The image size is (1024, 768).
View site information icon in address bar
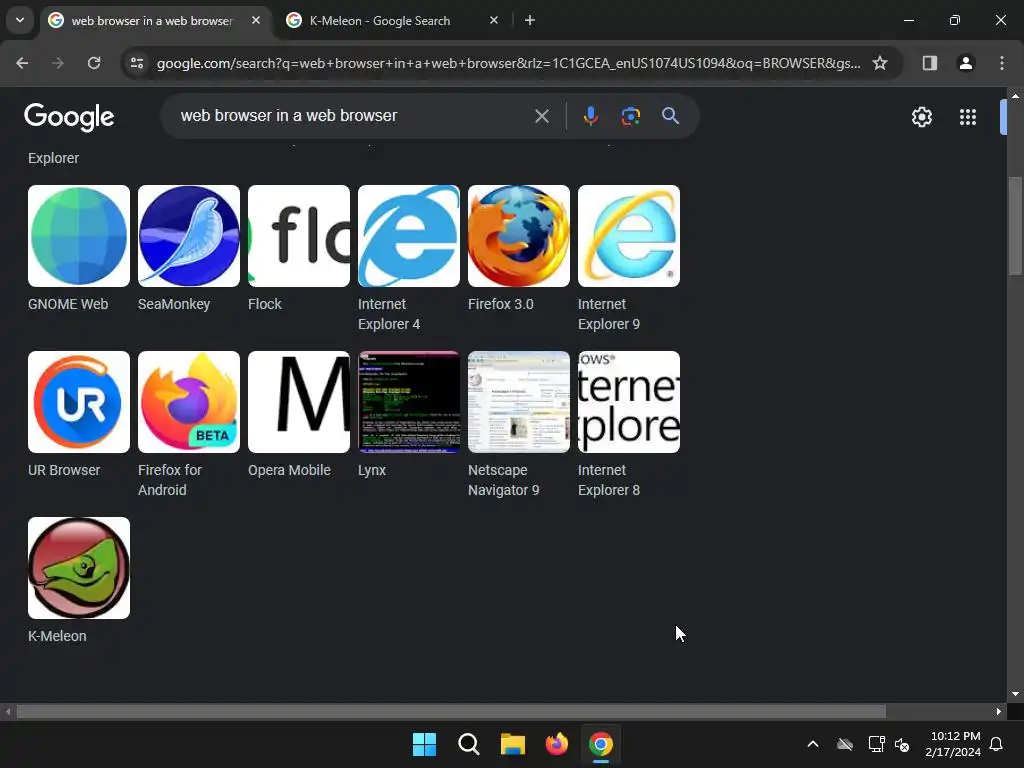tap(136, 63)
